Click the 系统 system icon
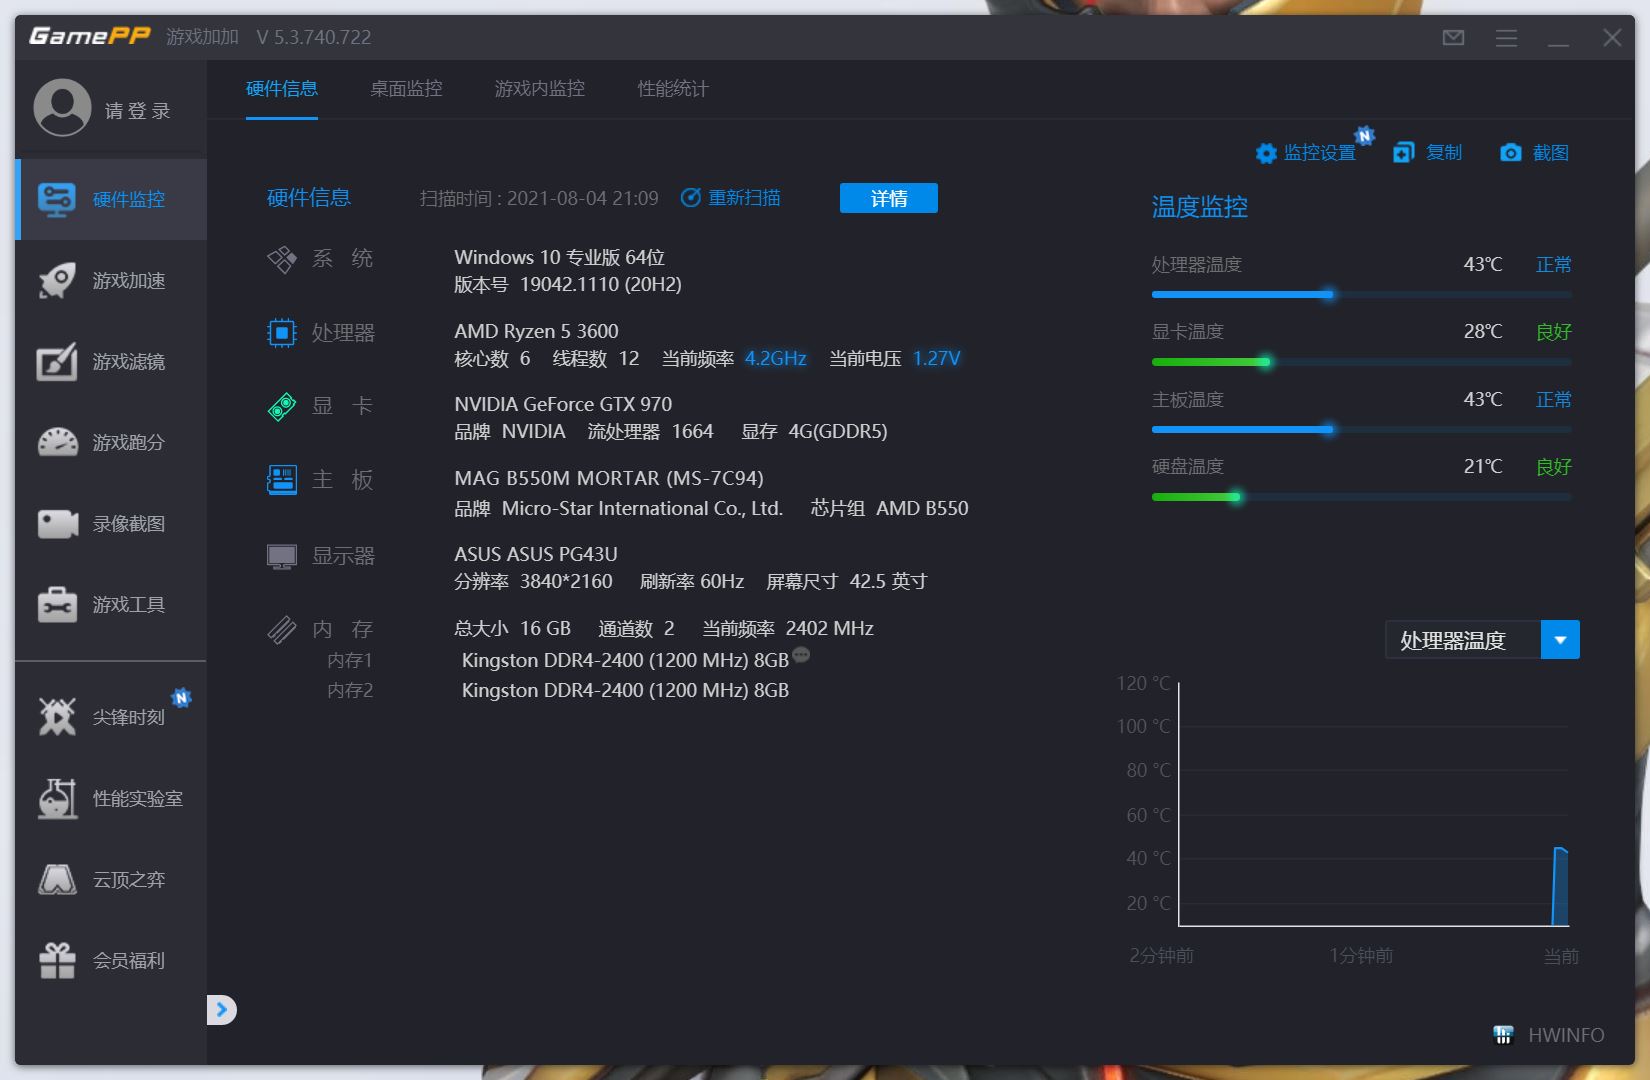Viewport: 1650px width, 1080px height. click(282, 259)
